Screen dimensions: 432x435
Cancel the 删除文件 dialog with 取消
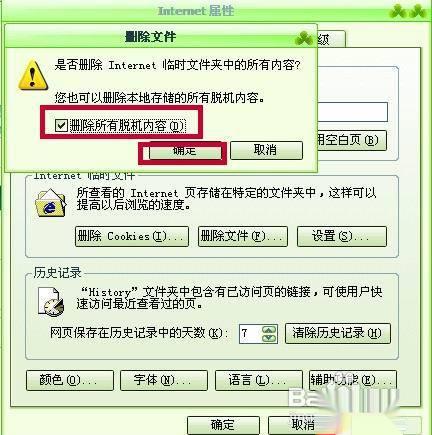(266, 150)
